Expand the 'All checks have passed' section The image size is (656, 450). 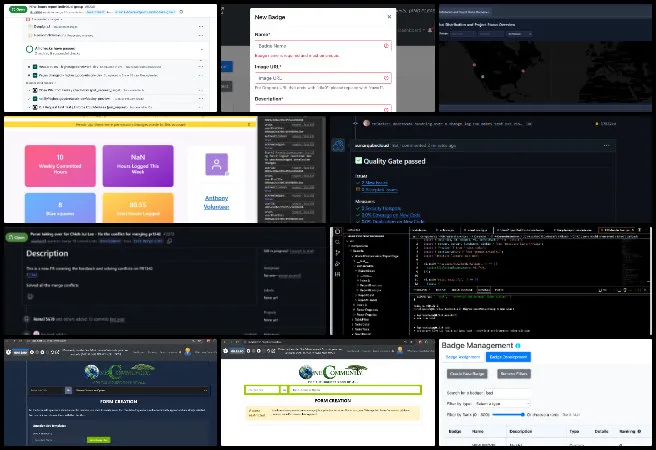click(x=202, y=49)
